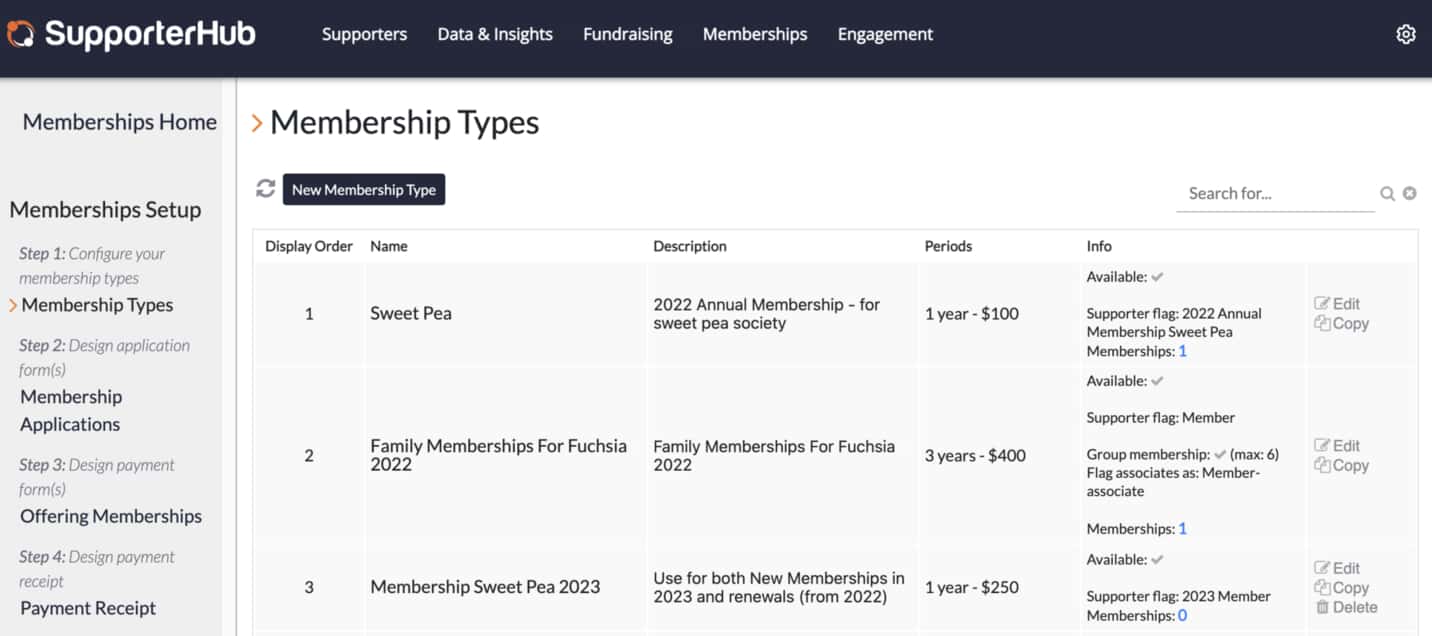Copy Family Memberships For Fuchsia 2022
The image size is (1432, 636).
[1341, 466]
